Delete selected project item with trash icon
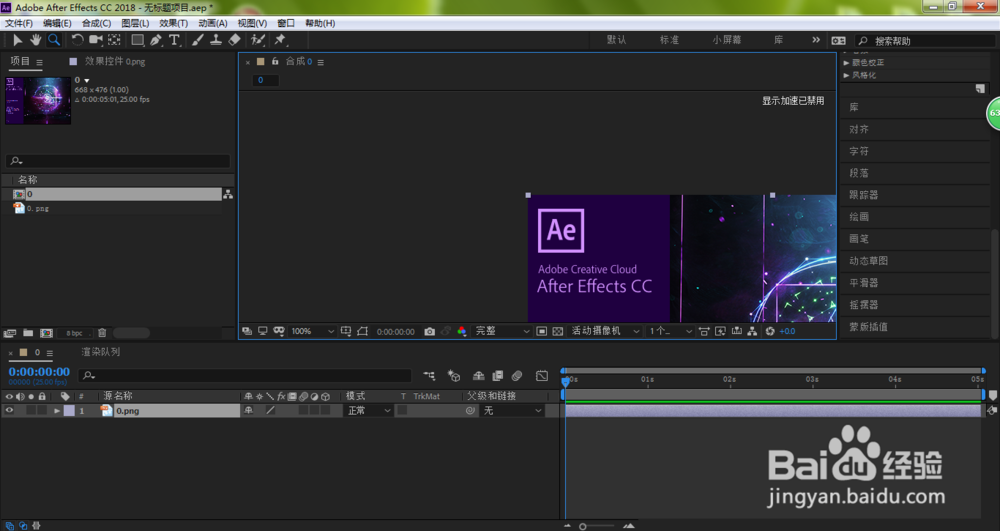 [x=102, y=333]
